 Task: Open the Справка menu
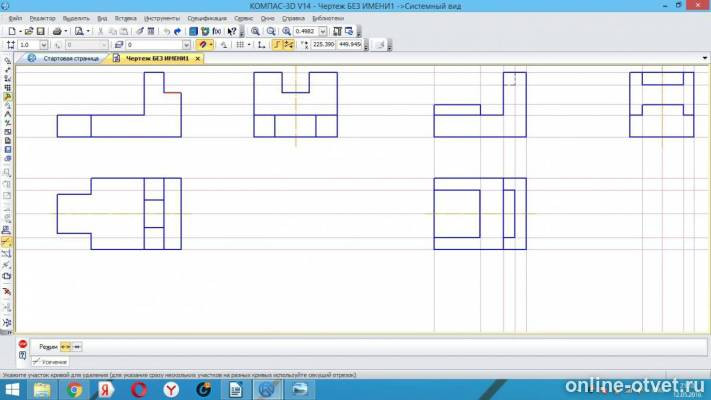coord(293,18)
